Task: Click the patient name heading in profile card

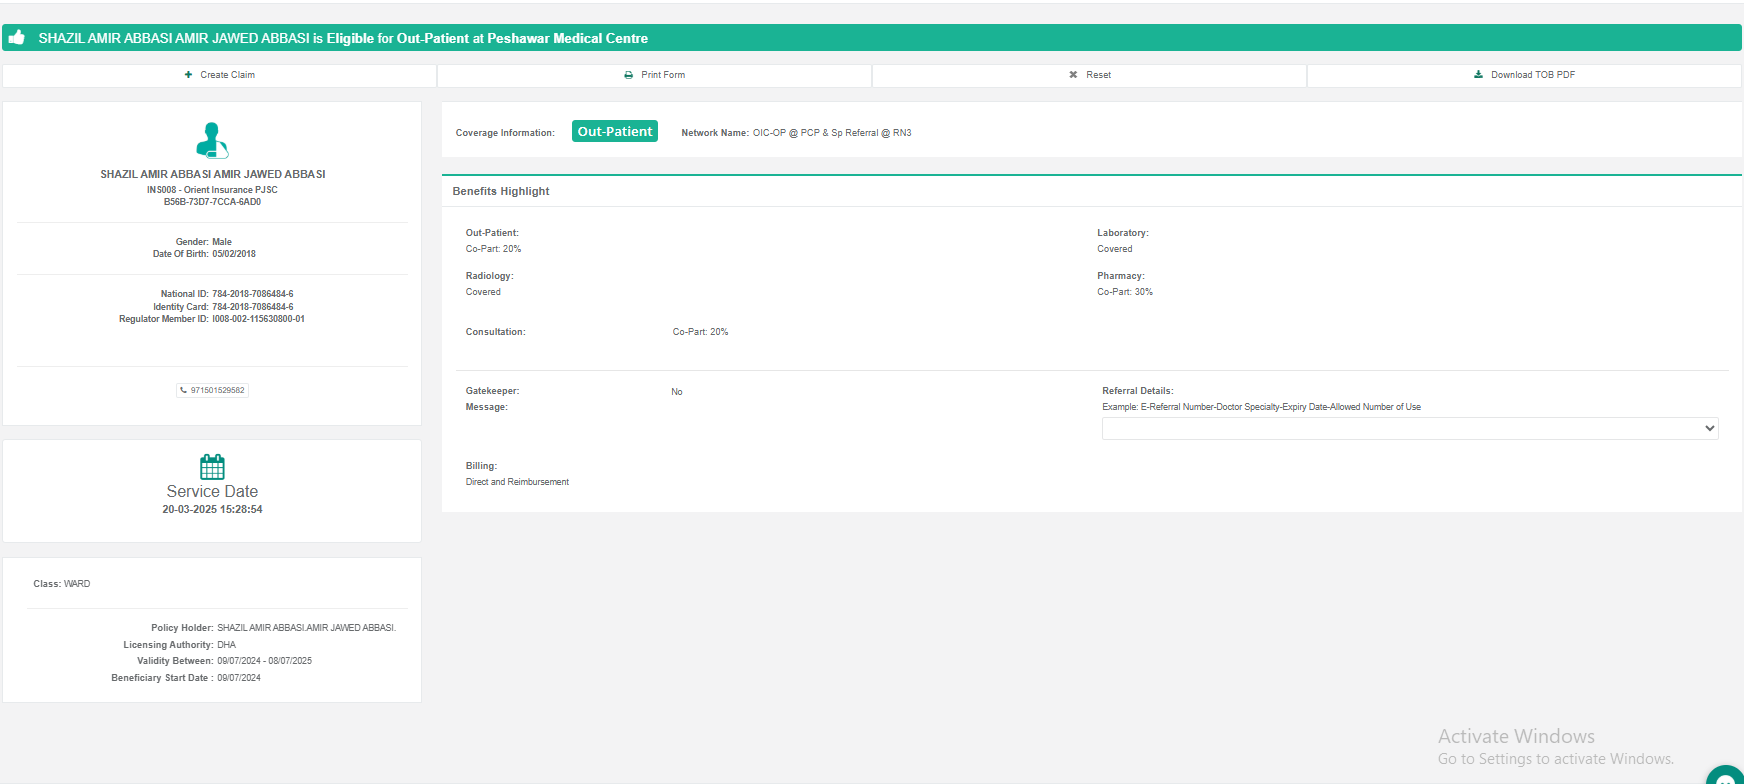Action: click(x=212, y=174)
